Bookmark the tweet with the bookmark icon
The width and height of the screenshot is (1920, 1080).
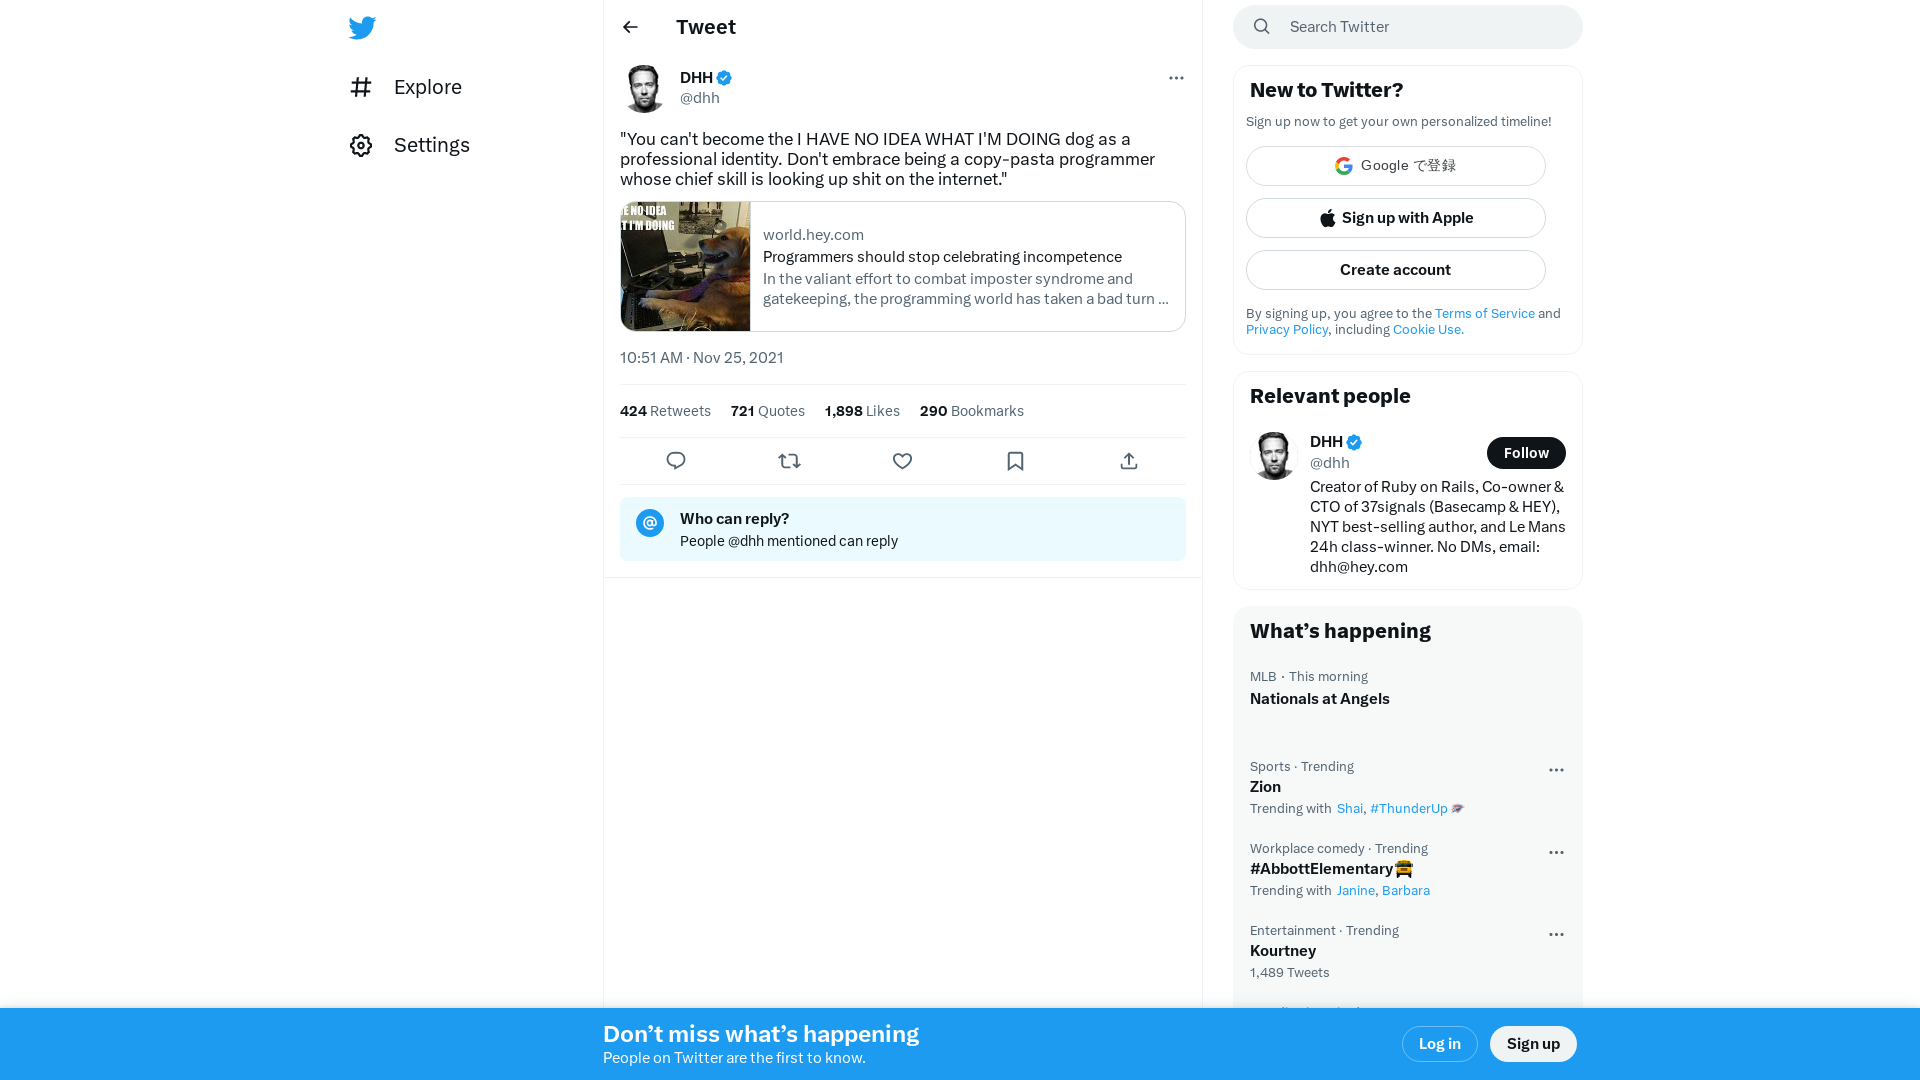click(x=1015, y=461)
